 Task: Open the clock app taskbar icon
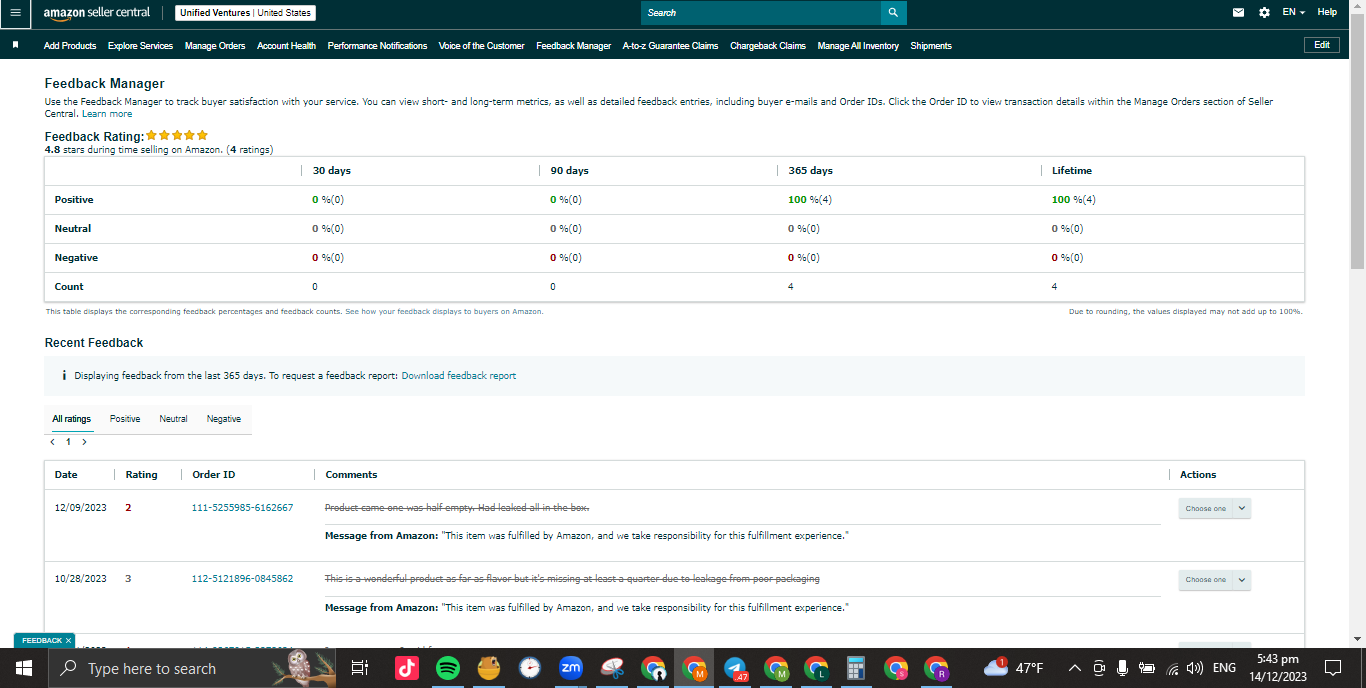530,668
